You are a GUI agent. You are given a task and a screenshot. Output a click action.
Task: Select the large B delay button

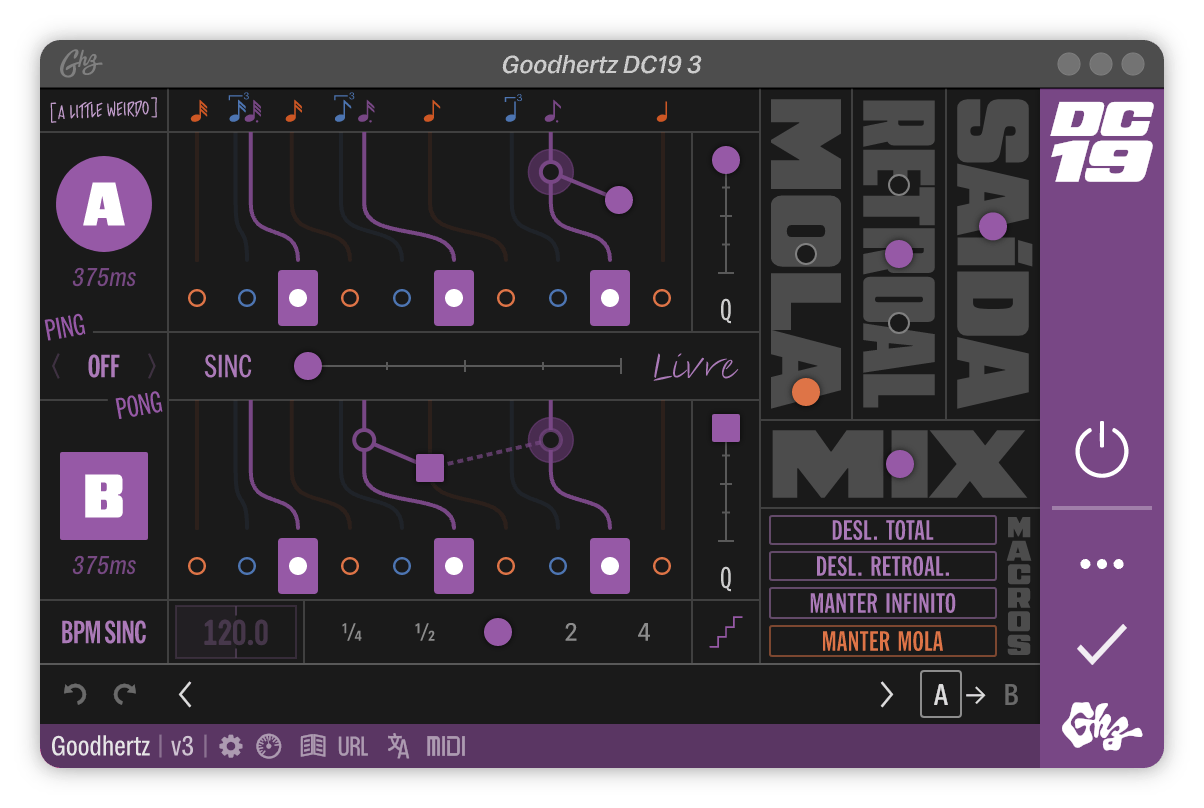point(104,496)
